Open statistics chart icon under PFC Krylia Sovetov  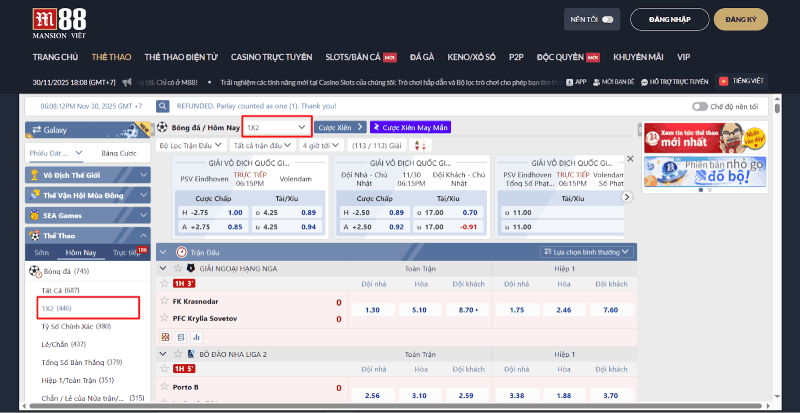[x=196, y=337]
